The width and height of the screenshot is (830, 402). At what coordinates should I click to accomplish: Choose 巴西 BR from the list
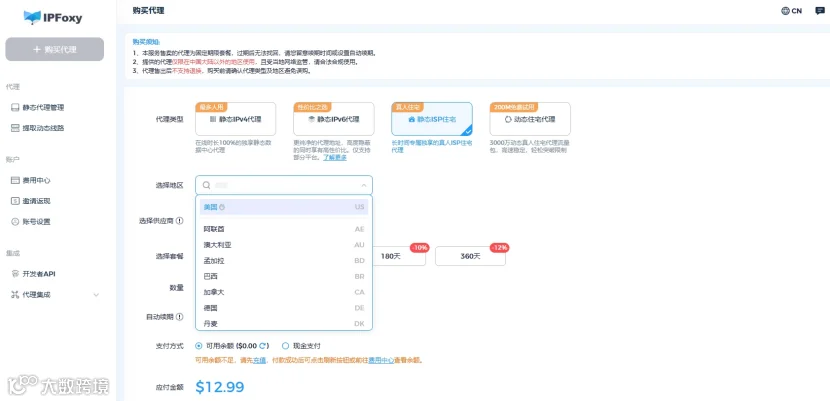point(284,276)
